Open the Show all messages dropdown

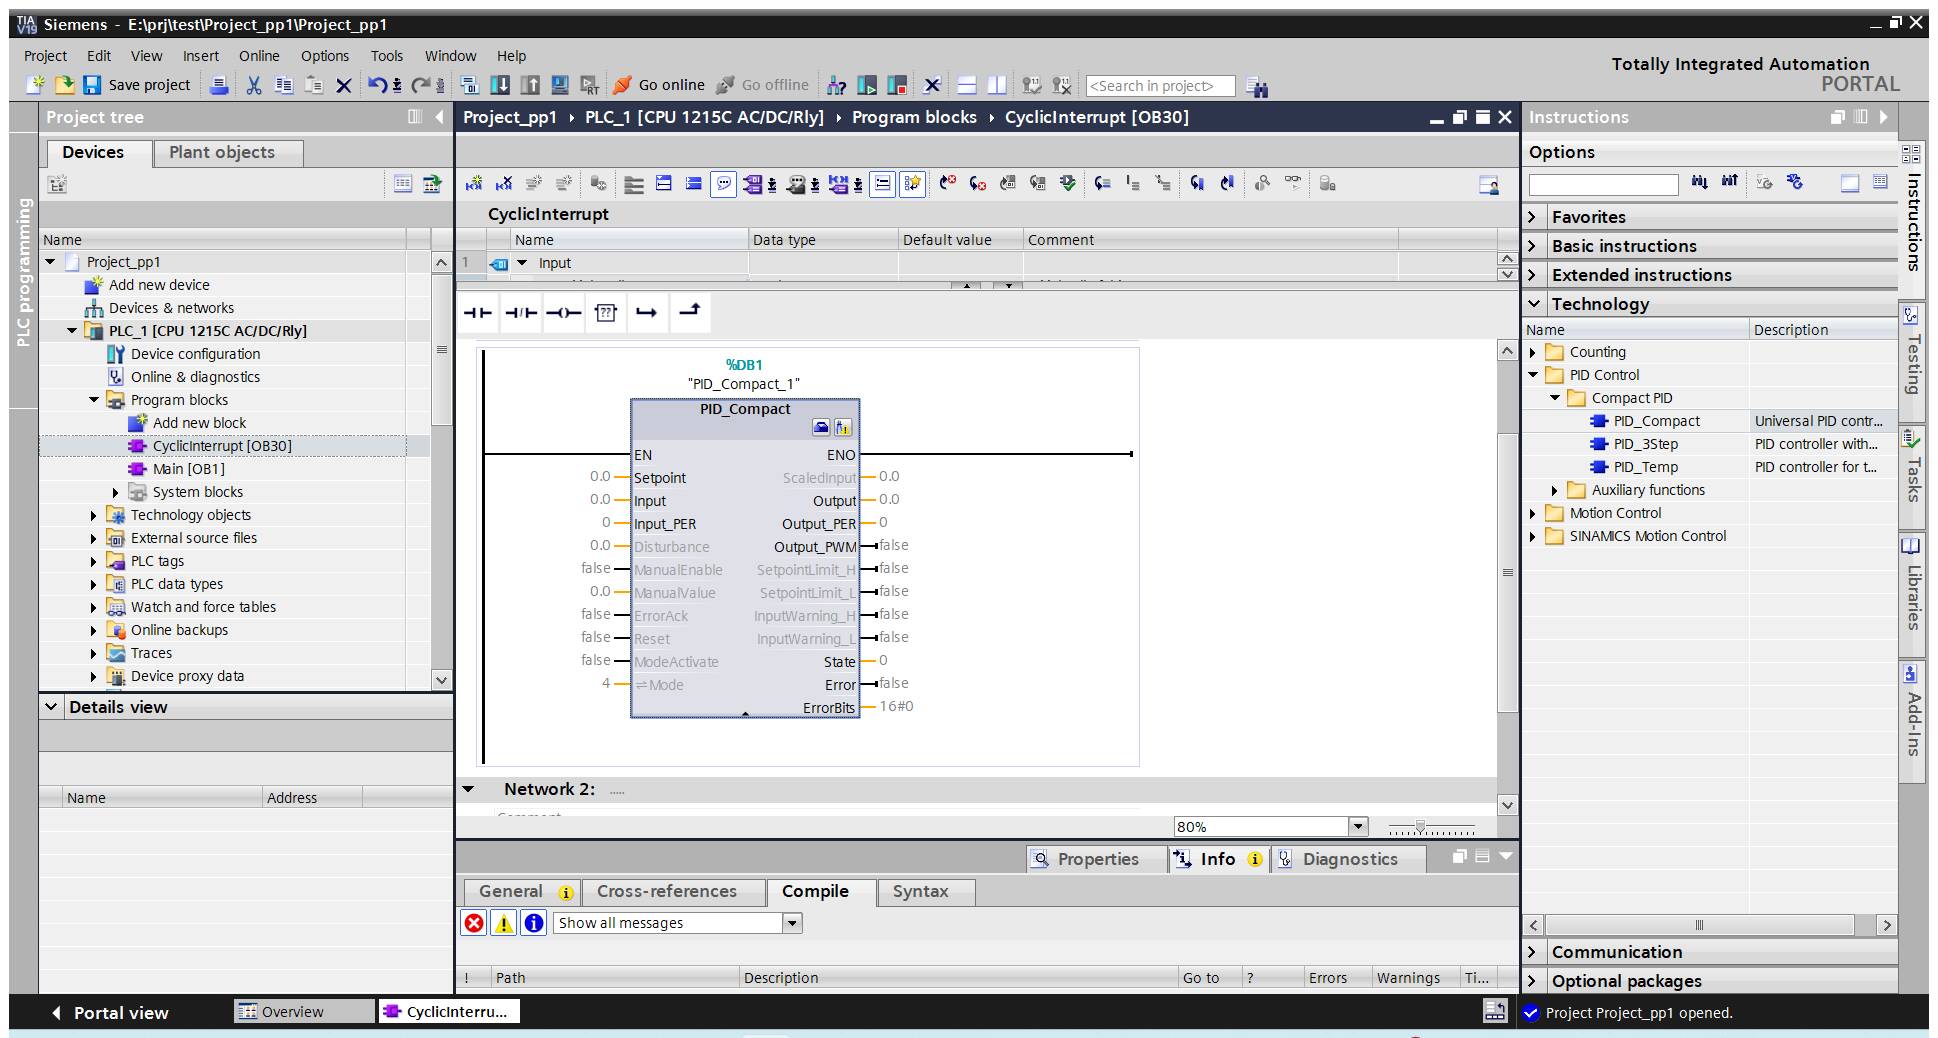pos(792,923)
